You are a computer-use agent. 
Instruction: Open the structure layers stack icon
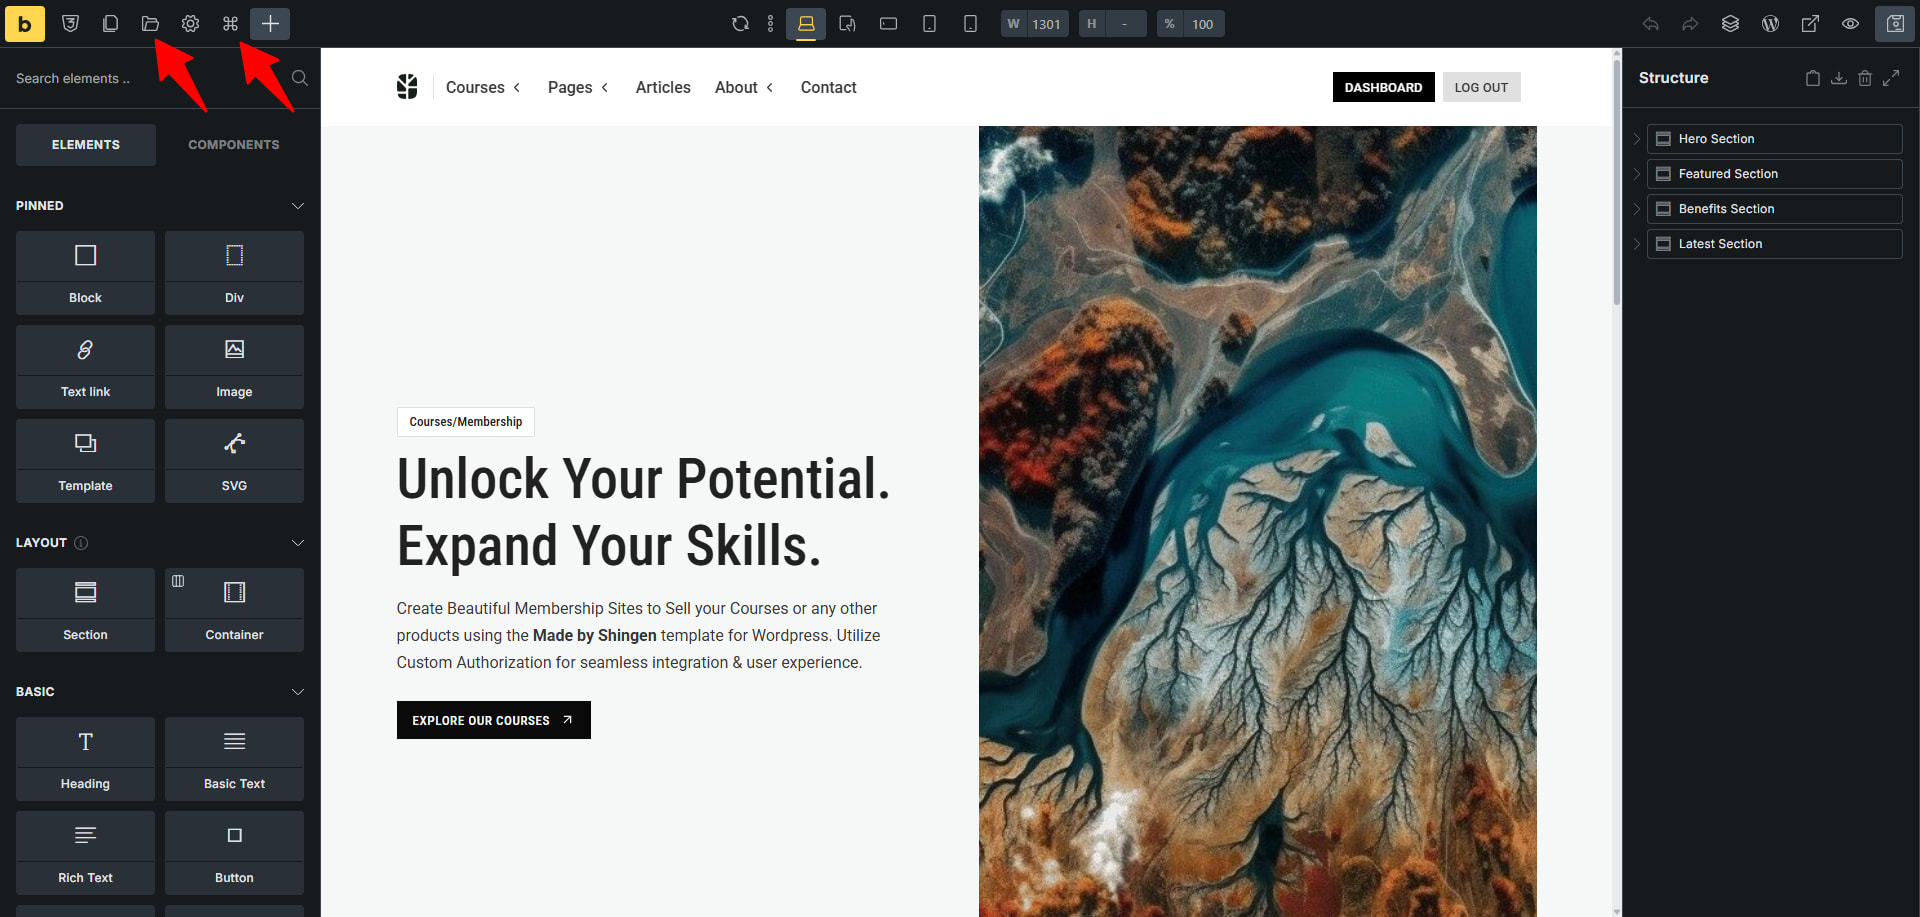coord(1730,24)
